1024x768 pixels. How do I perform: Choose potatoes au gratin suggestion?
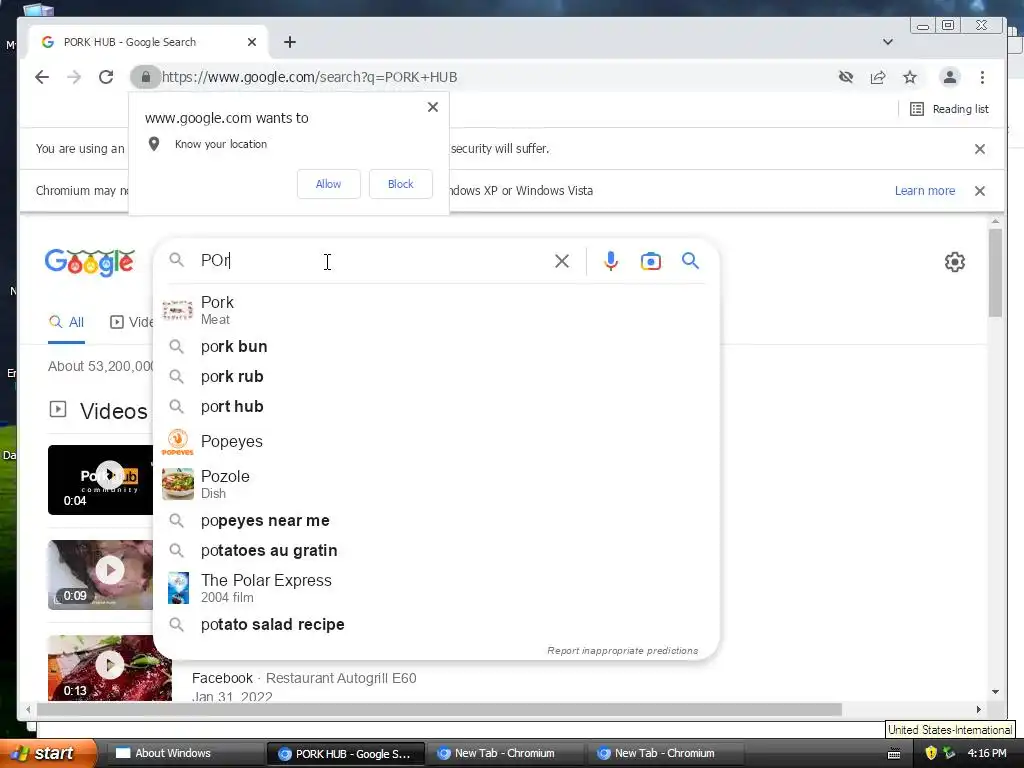(436, 551)
